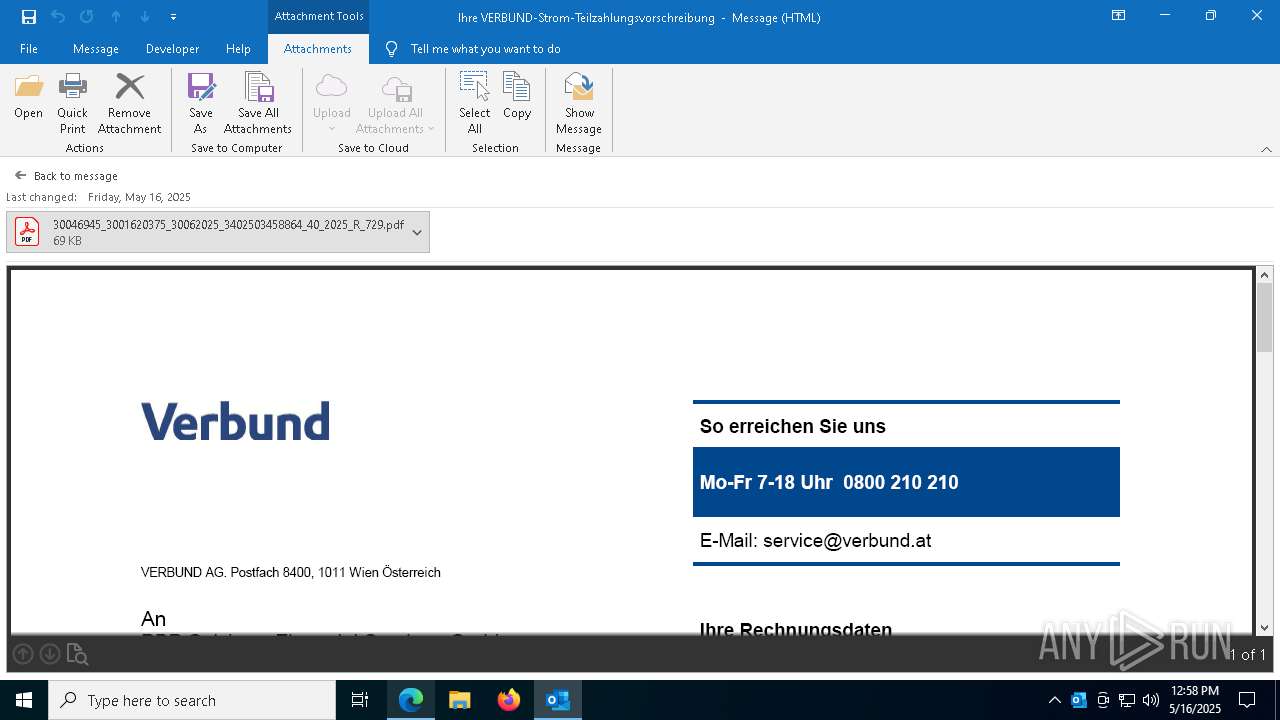This screenshot has height=720, width=1280.
Task: Collapse the ribbon with the chevron
Action: point(1266,149)
